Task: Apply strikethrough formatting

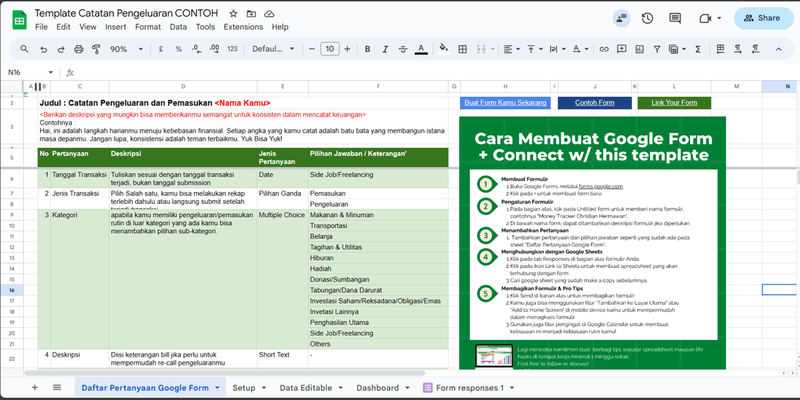Action: (x=403, y=49)
